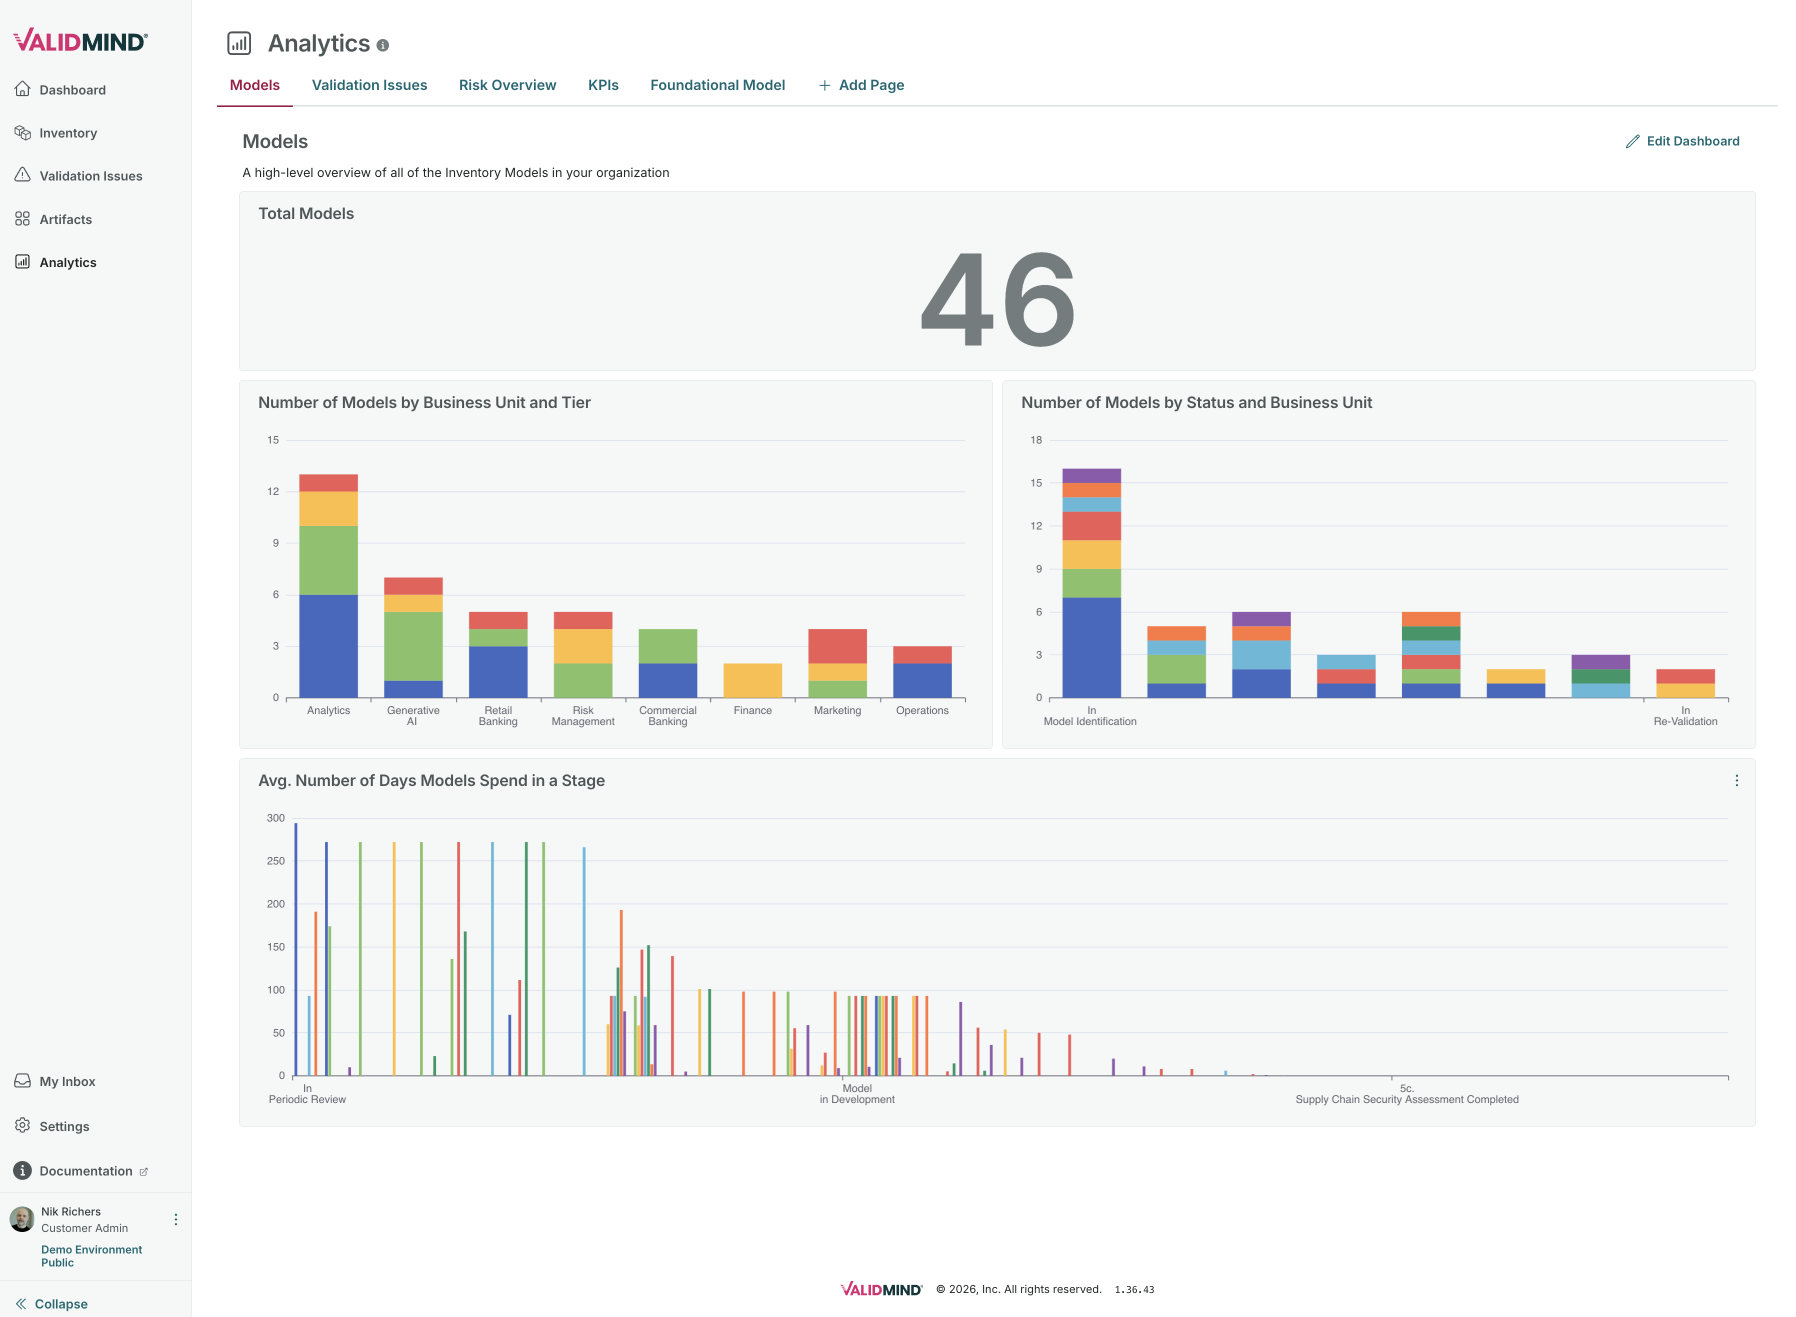This screenshot has width=1796, height=1317.
Task: Switch to the Risk Overview tab
Action: click(507, 85)
